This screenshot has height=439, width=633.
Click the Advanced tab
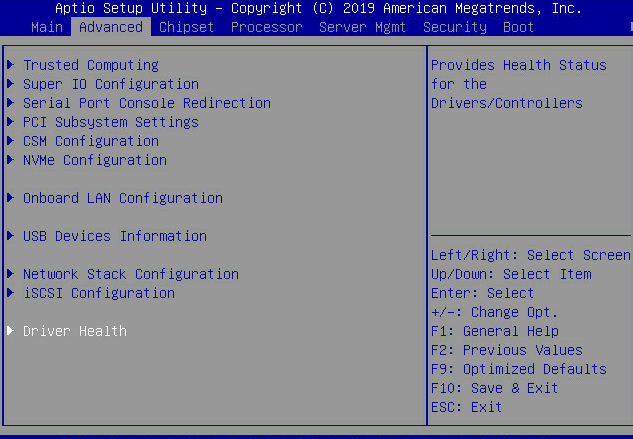110,27
